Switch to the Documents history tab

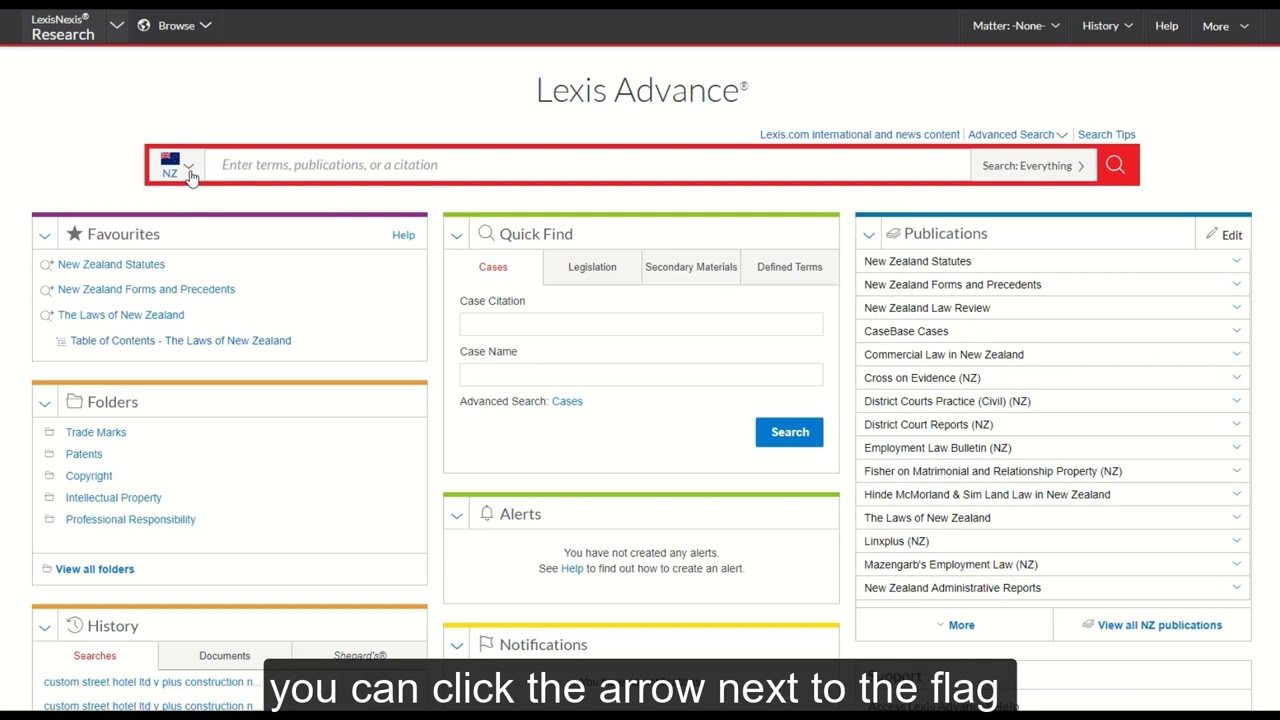(224, 656)
